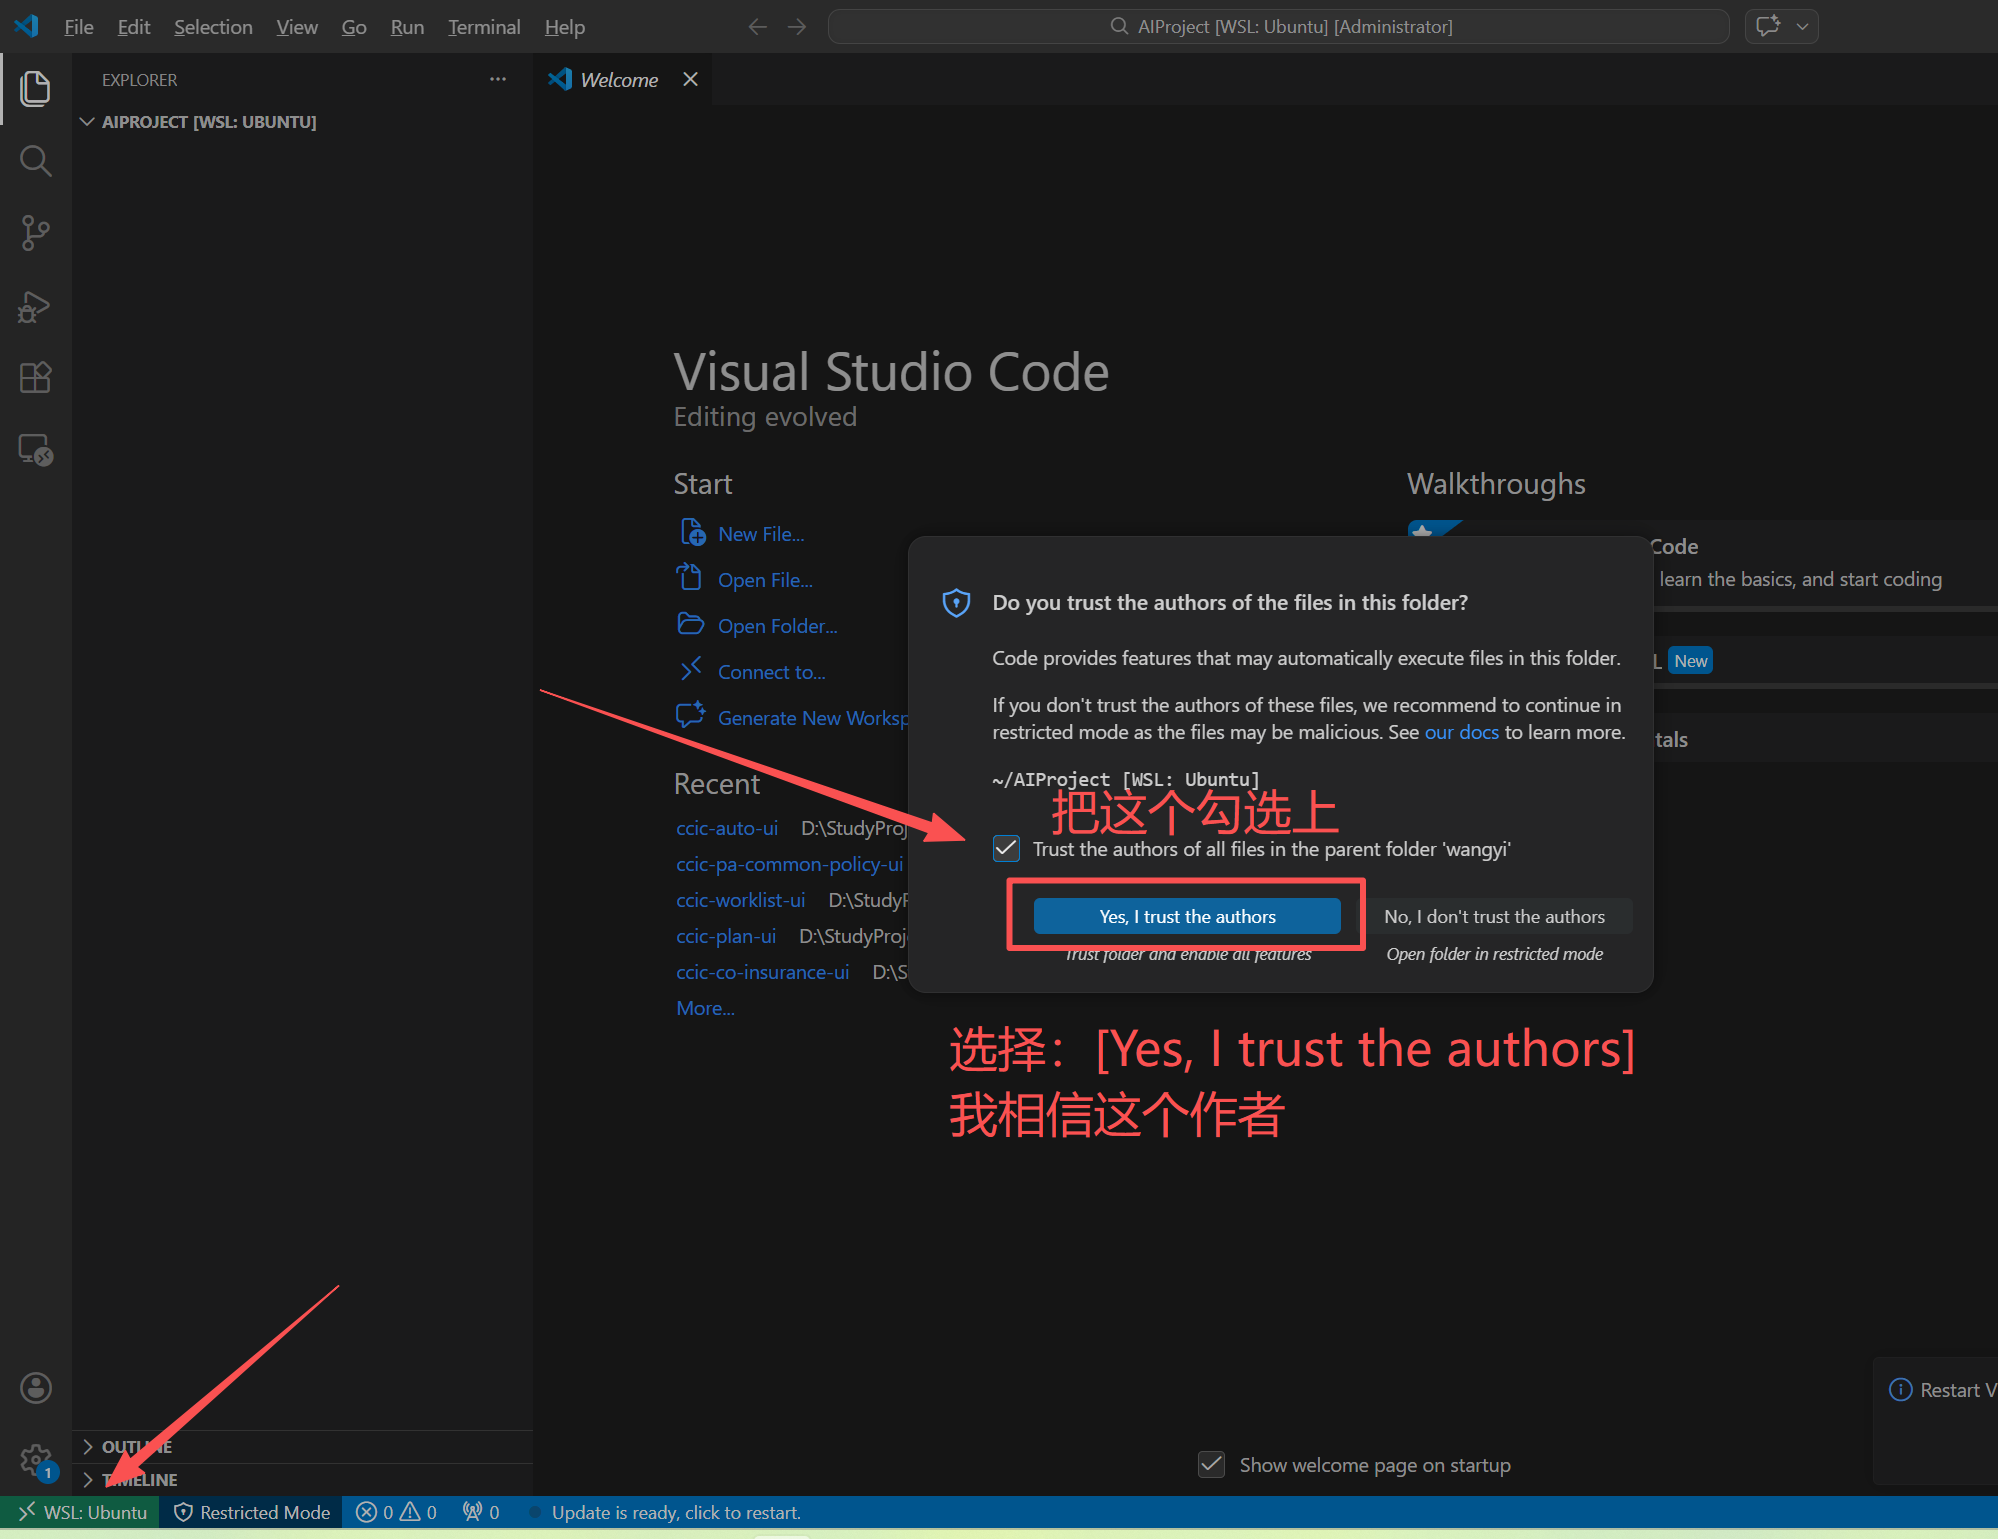Click the Manage gear icon

(x=35, y=1460)
